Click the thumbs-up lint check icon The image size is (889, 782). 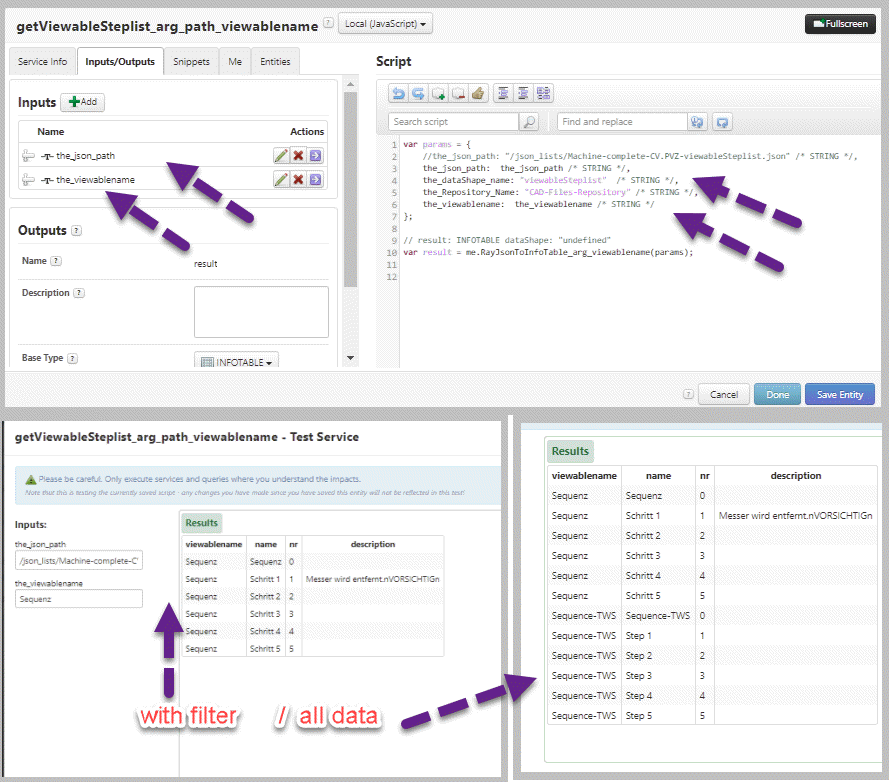coord(478,93)
